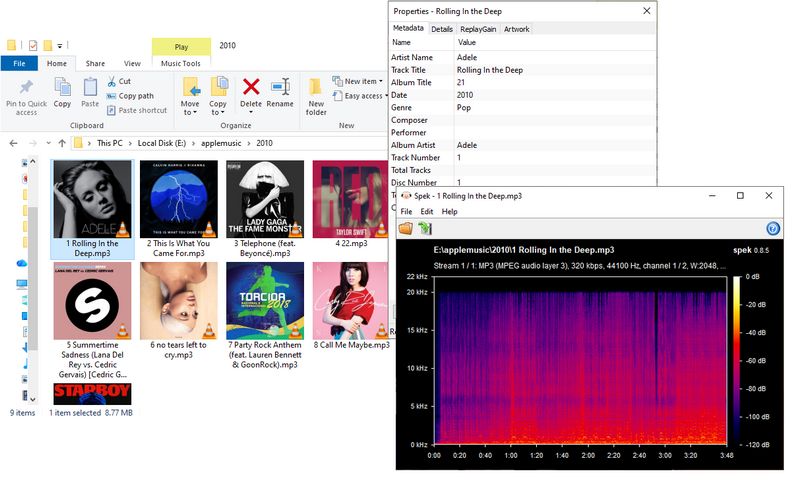
Task: Click the Album Title value 21
Action: (x=461, y=82)
